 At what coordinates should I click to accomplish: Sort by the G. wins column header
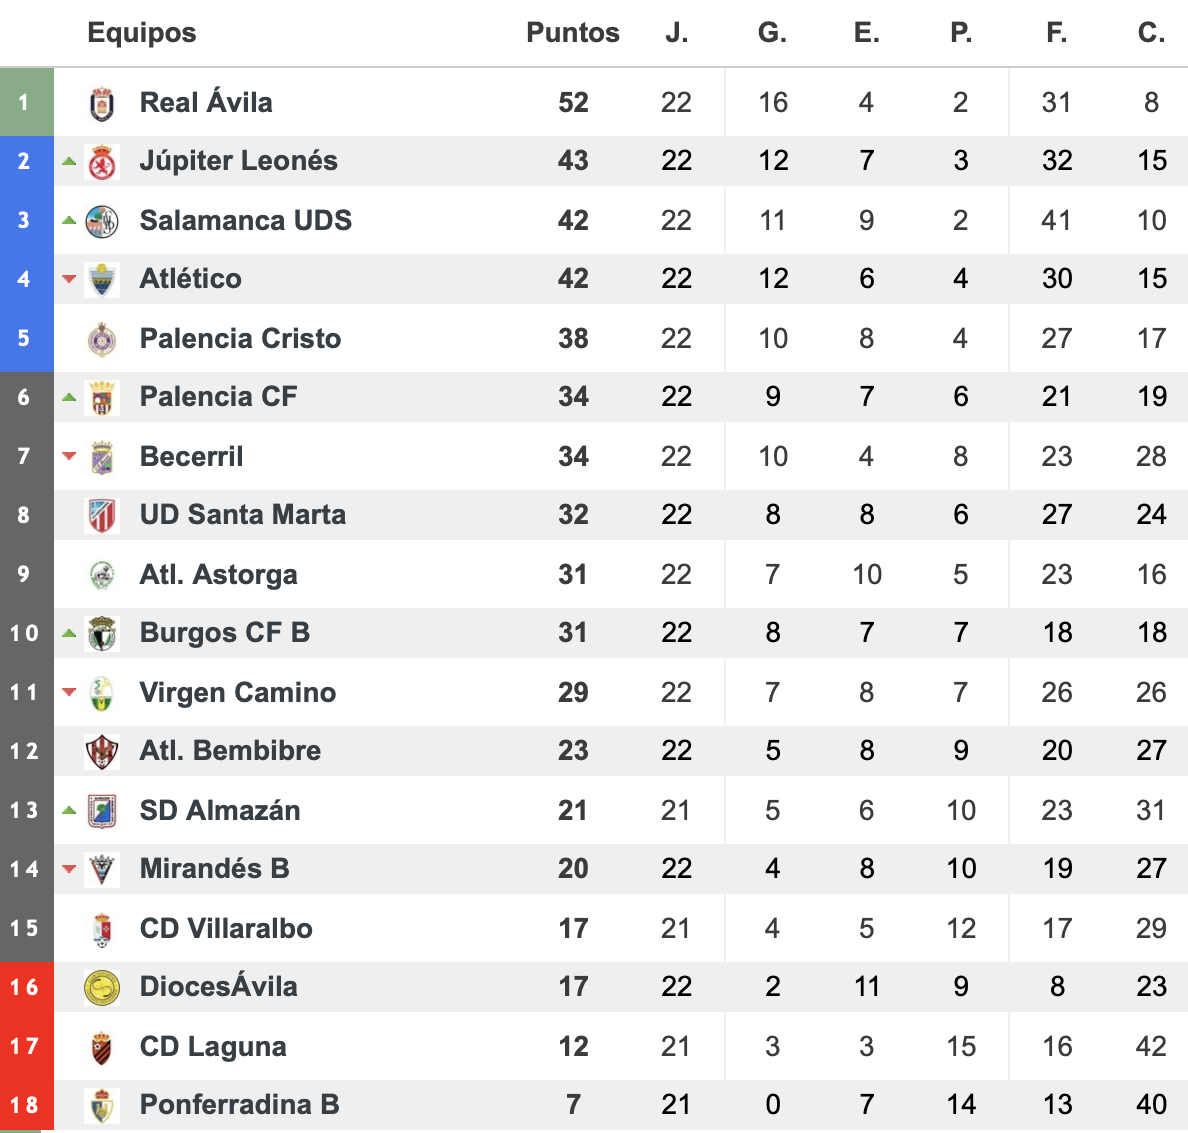click(772, 33)
